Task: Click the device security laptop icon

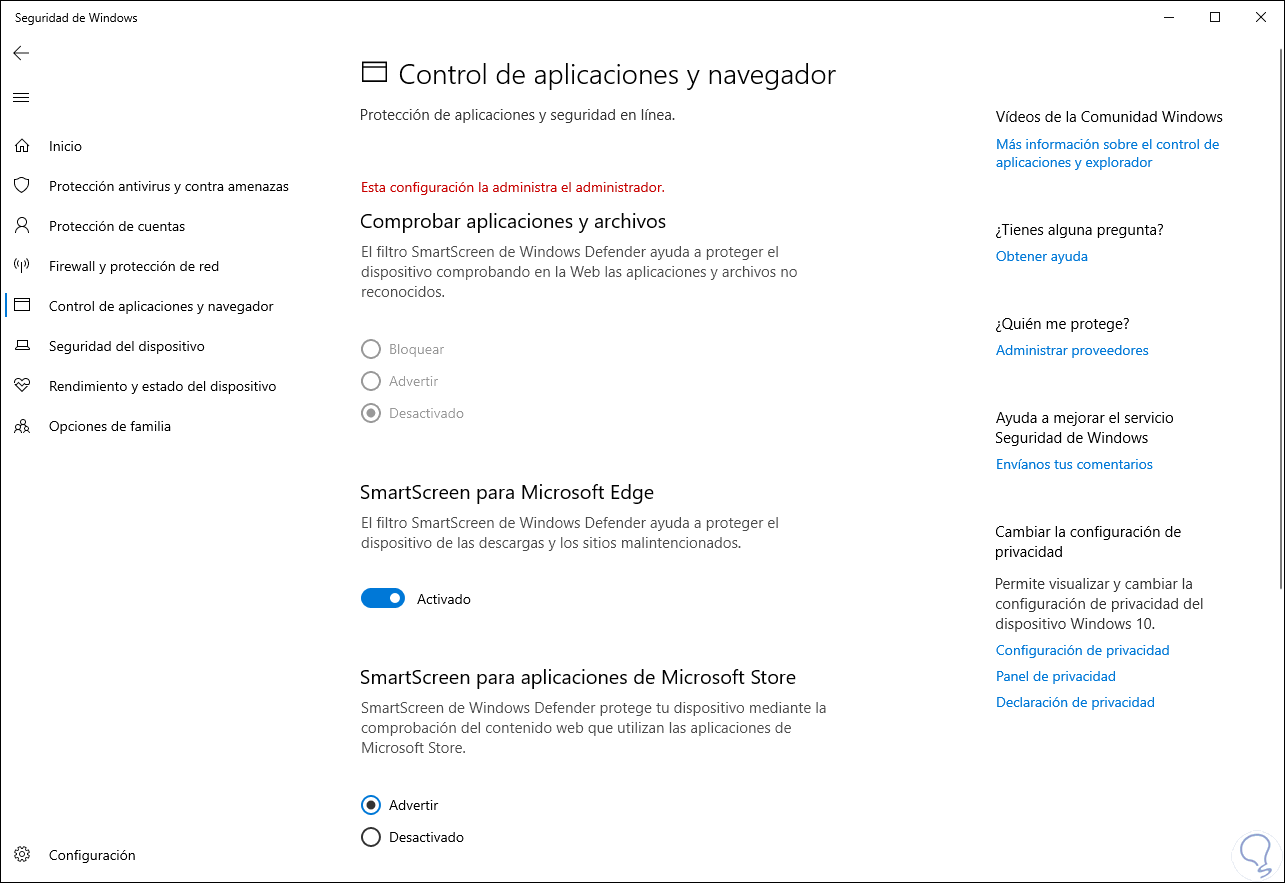Action: (x=22, y=346)
